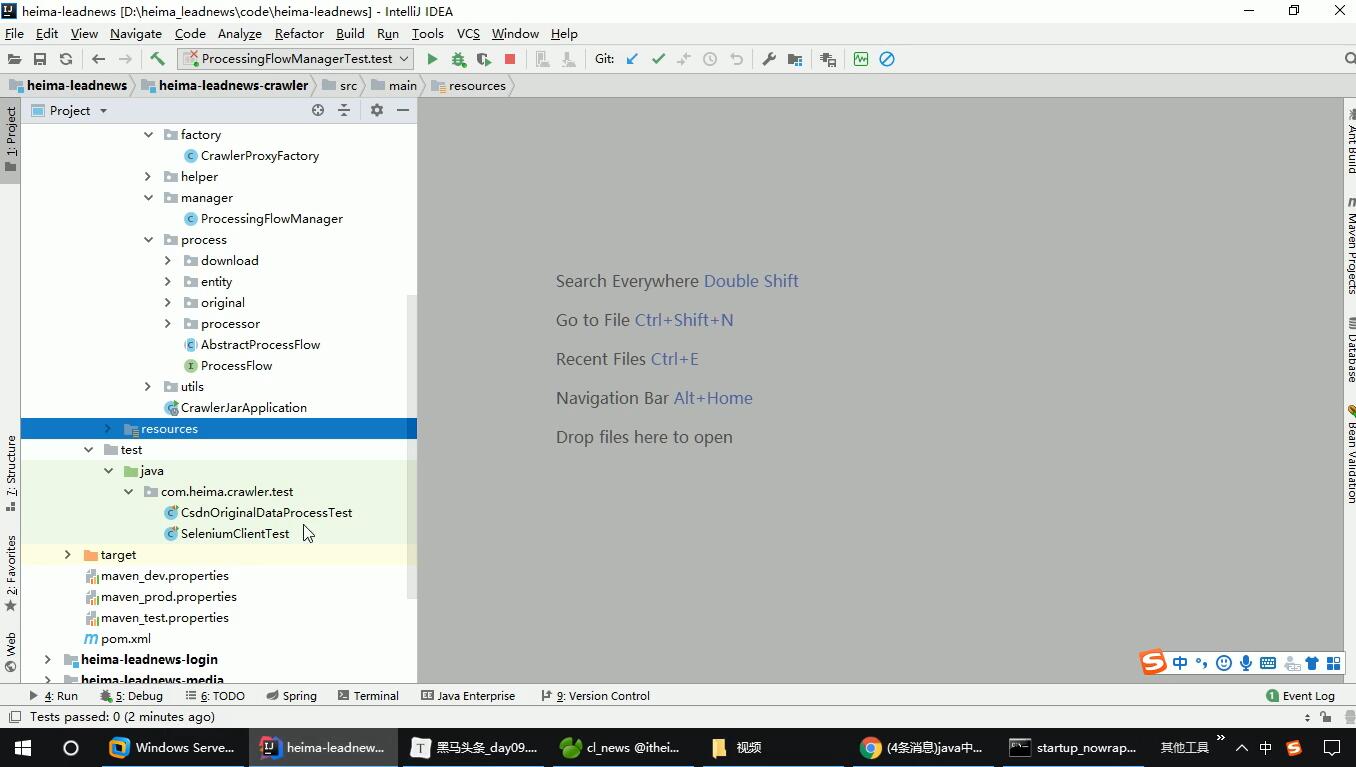Collapse the process folder

click(x=148, y=240)
